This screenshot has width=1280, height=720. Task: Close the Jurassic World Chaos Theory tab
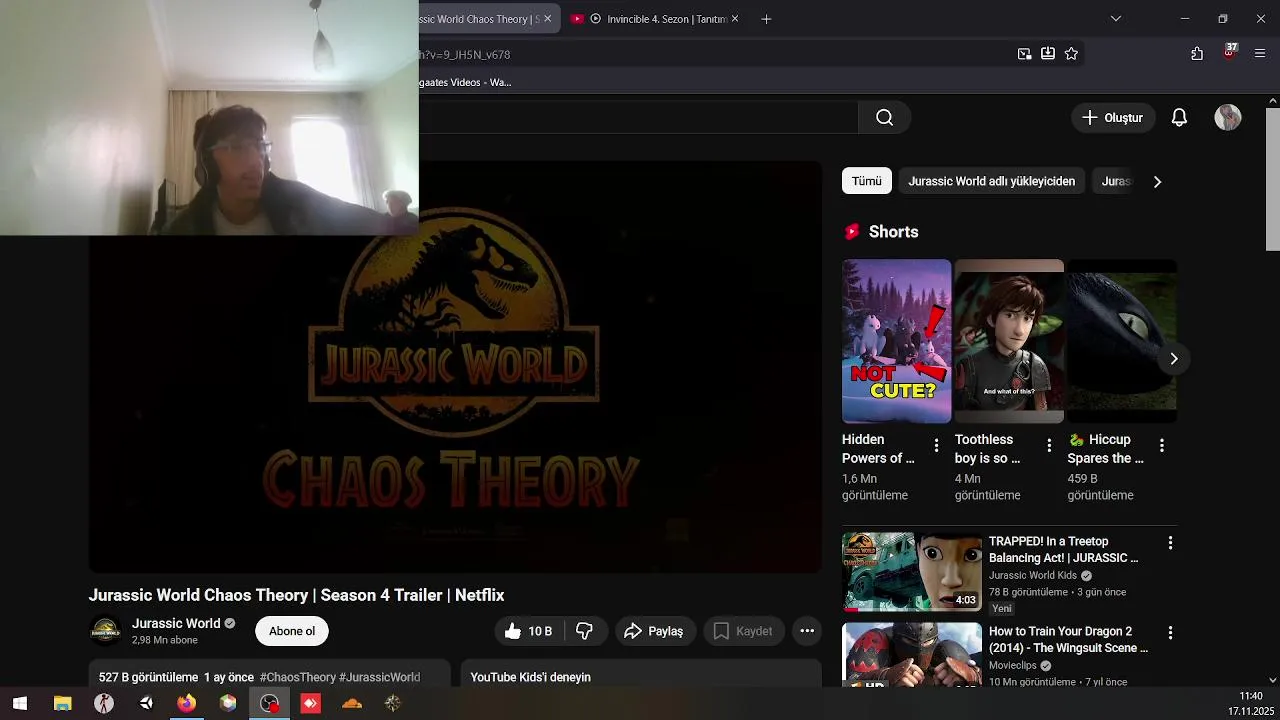point(547,19)
